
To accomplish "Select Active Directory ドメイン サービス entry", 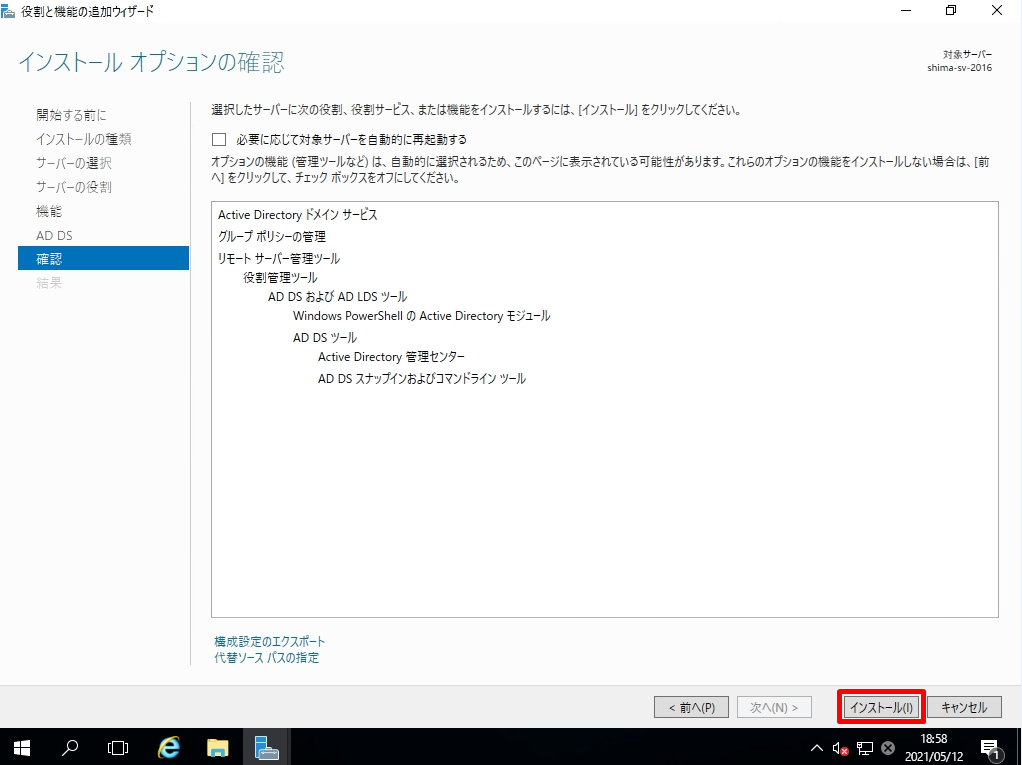I will pyautogui.click(x=298, y=214).
